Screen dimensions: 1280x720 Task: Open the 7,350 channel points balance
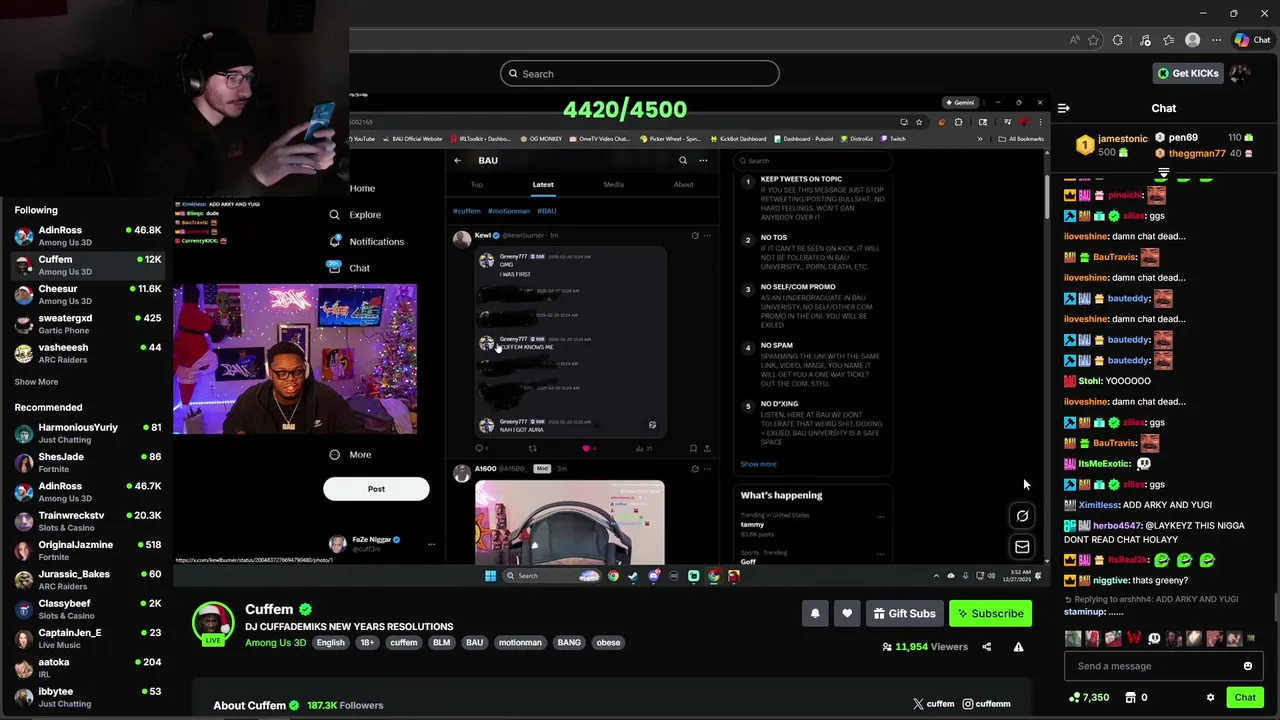pyautogui.click(x=1089, y=698)
